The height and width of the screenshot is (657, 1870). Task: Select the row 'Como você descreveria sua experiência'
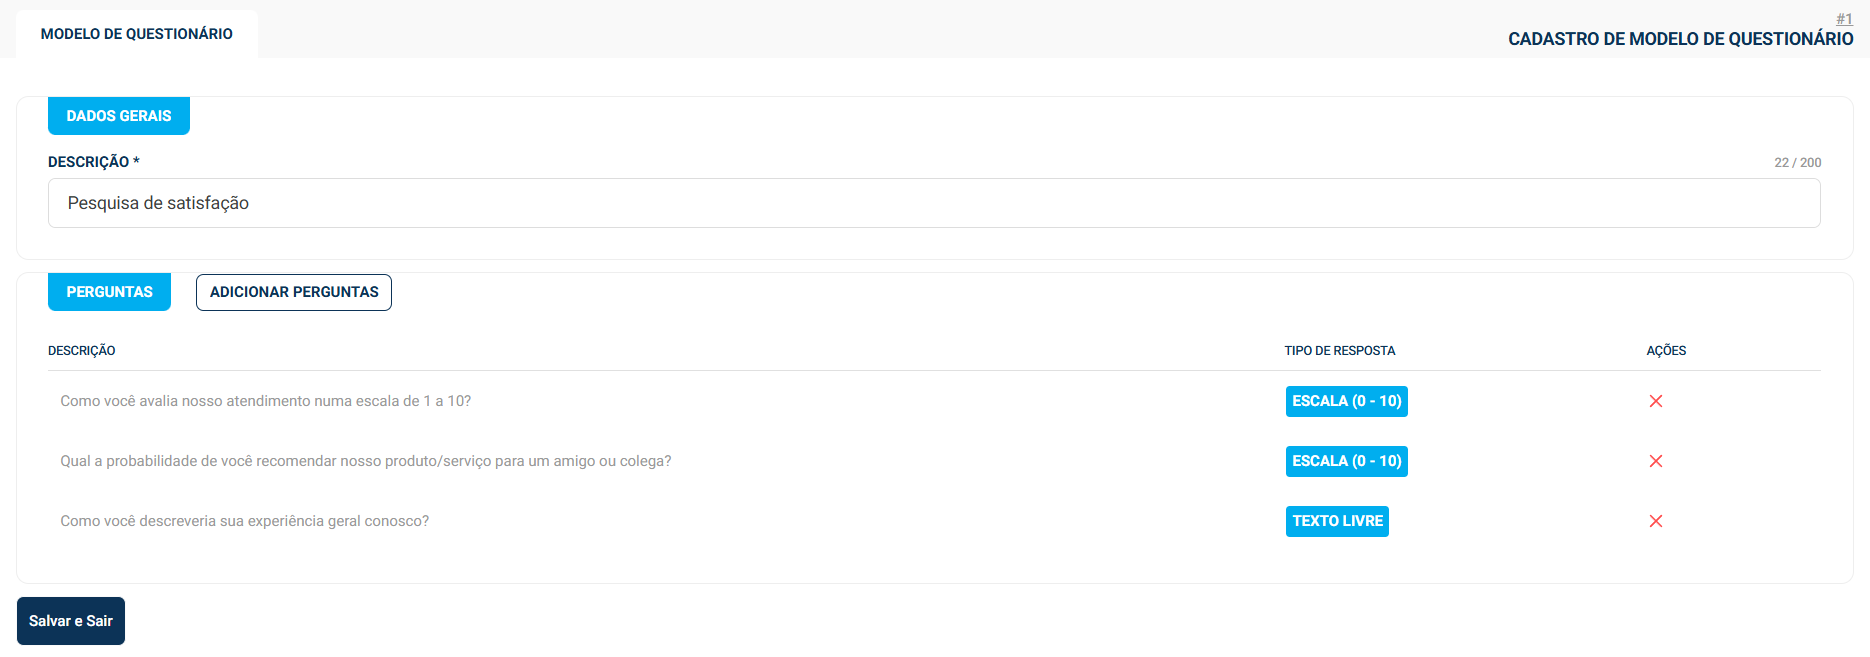(x=244, y=521)
